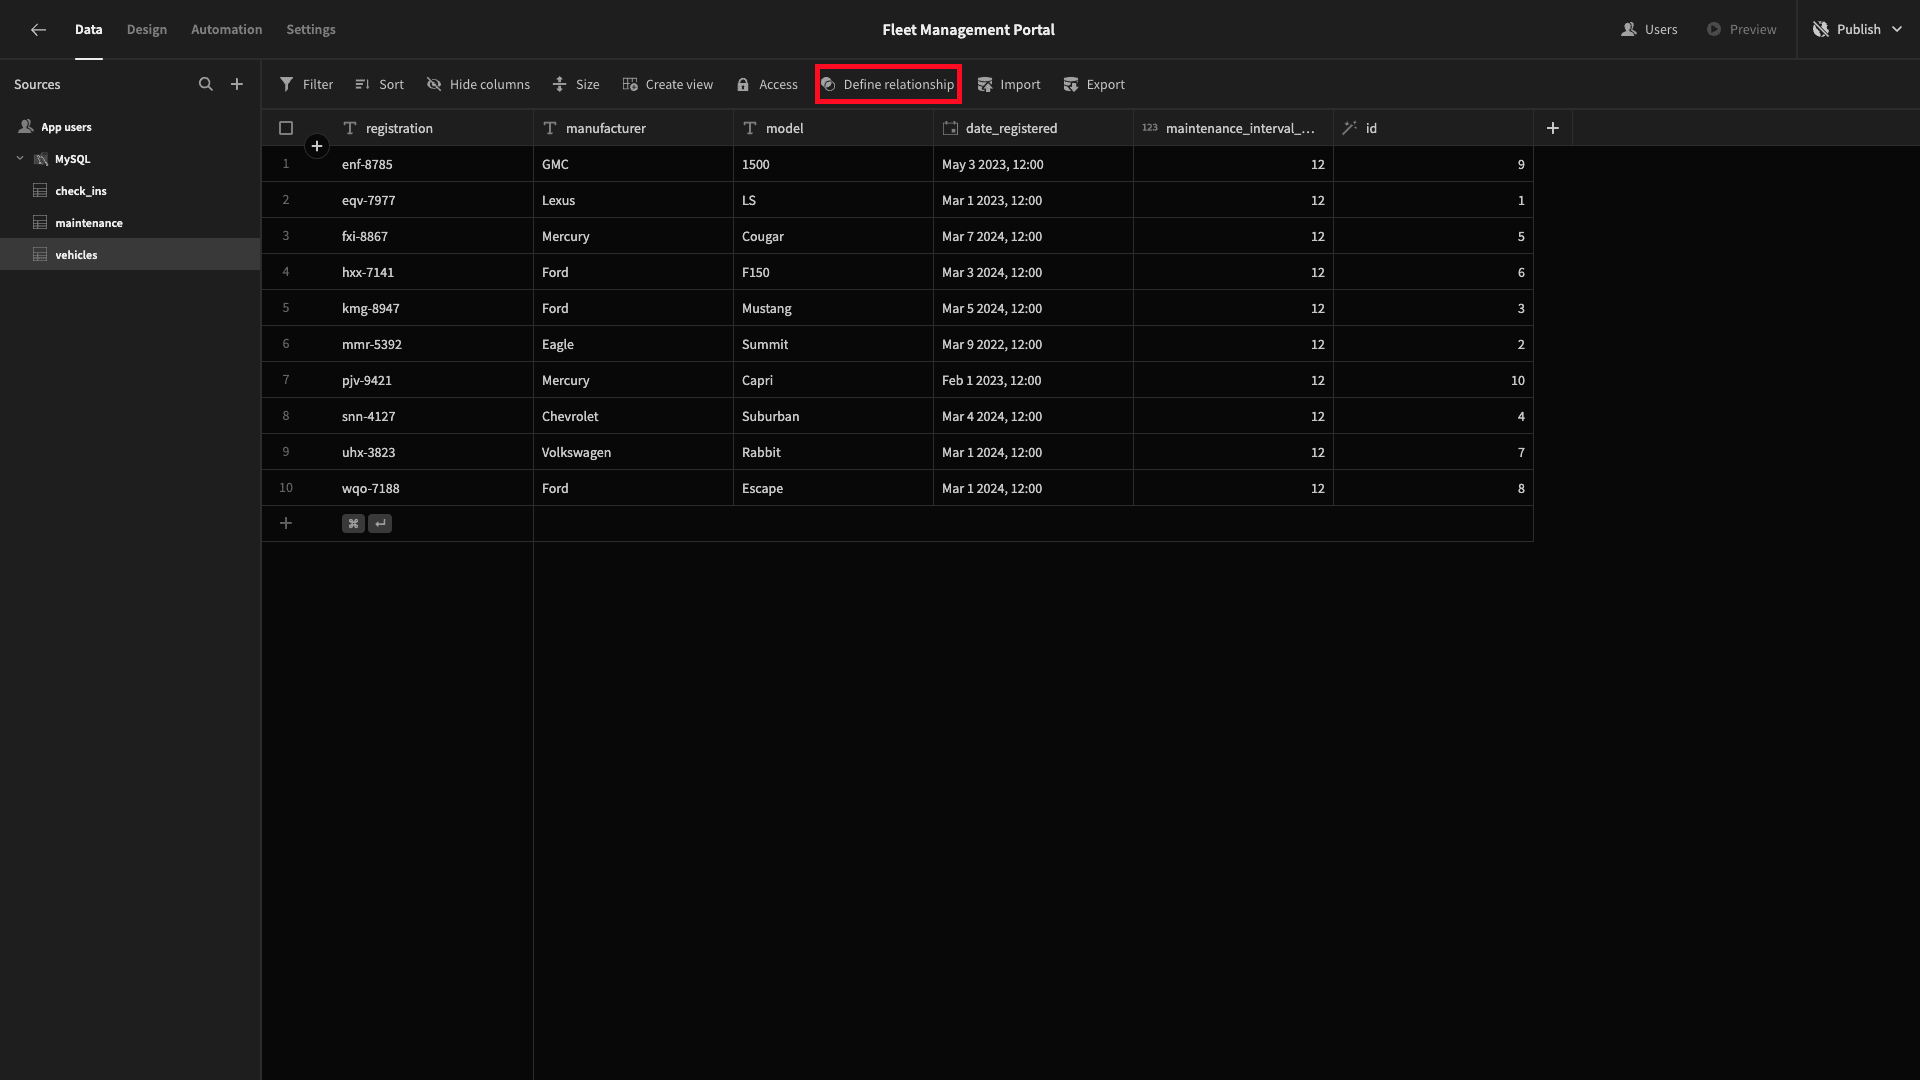Viewport: 1920px width, 1080px height.
Task: Select the Volkswagen manufacturer cell
Action: click(633, 452)
